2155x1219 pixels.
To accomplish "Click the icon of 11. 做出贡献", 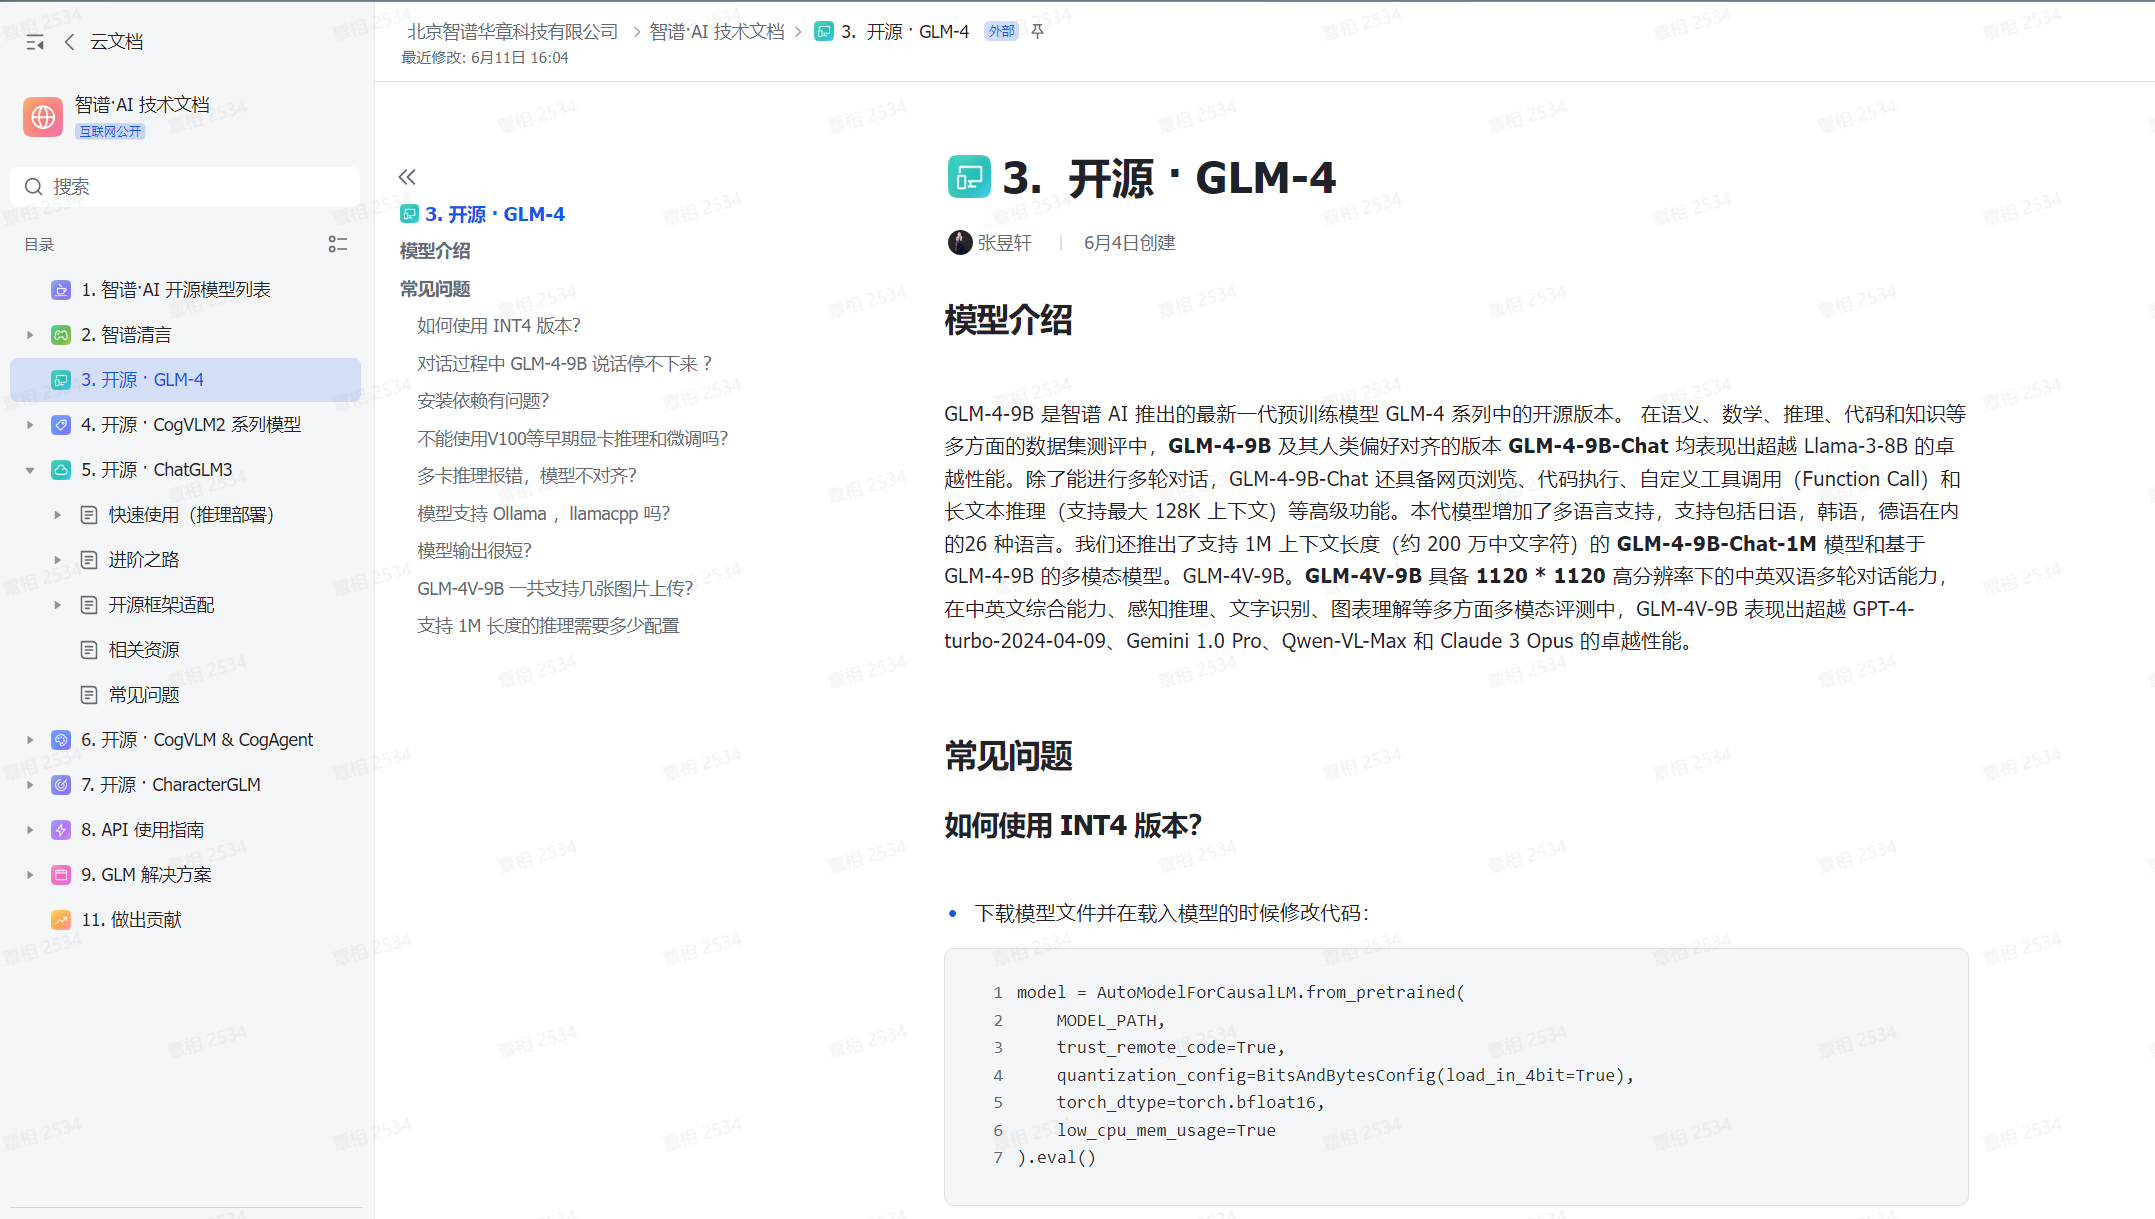I will click(61, 919).
